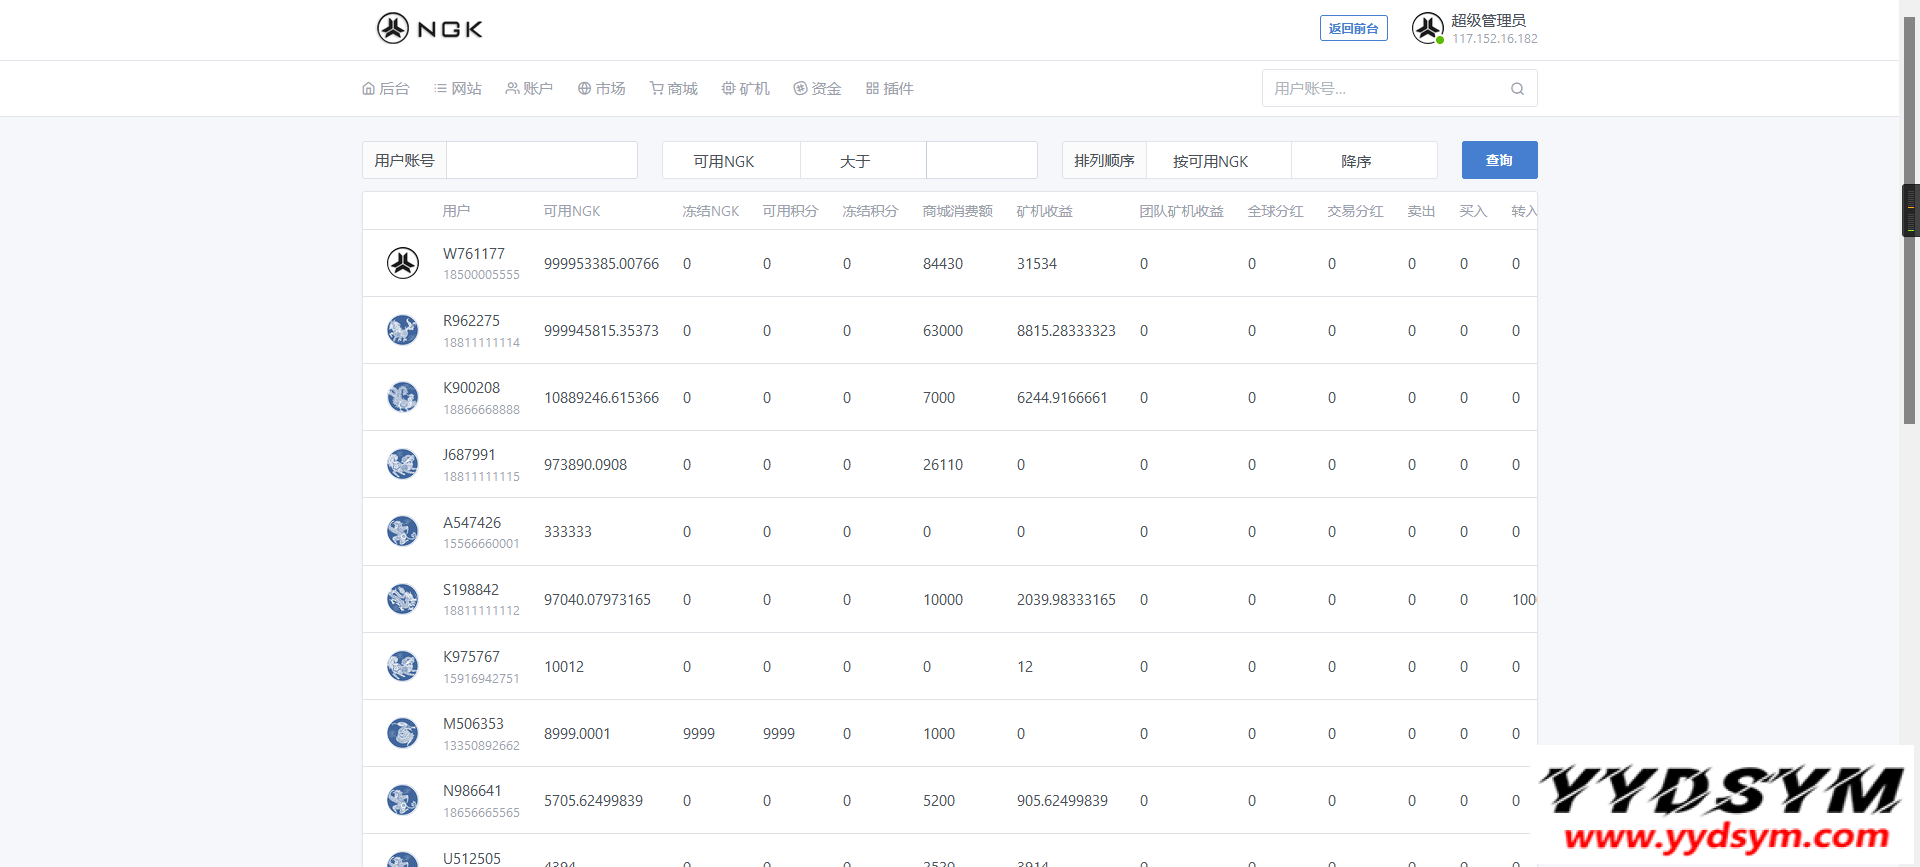Image resolution: width=1920 pixels, height=867 pixels.
Task: Click avatar of user M506353
Action: click(x=403, y=733)
